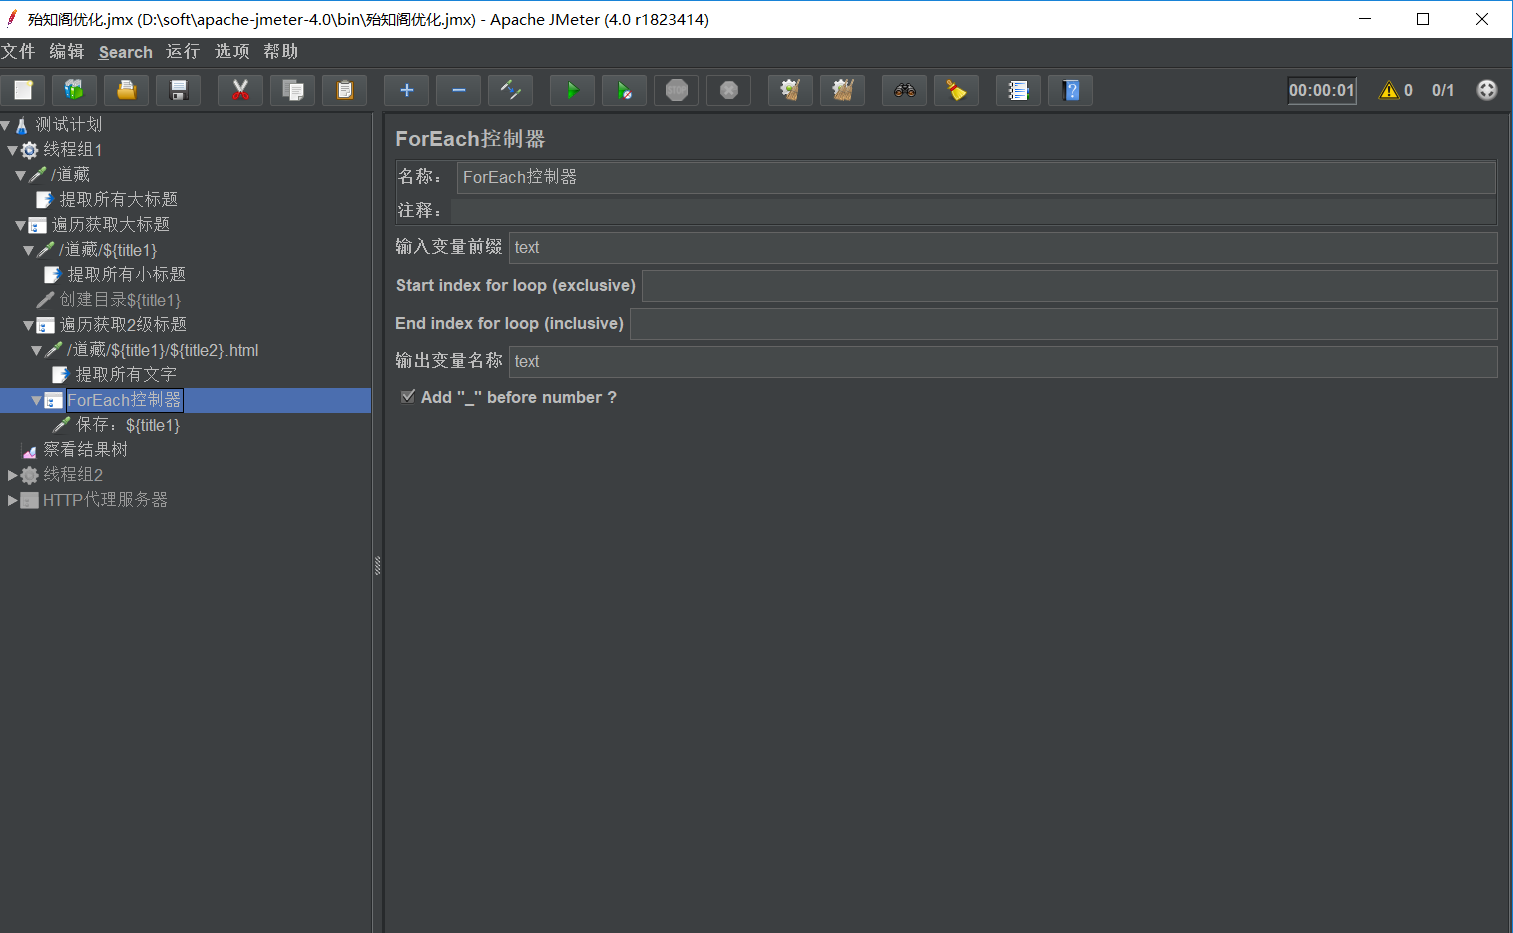Image resolution: width=1513 pixels, height=933 pixels.
Task: Open the 帮助 menu
Action: click(281, 51)
